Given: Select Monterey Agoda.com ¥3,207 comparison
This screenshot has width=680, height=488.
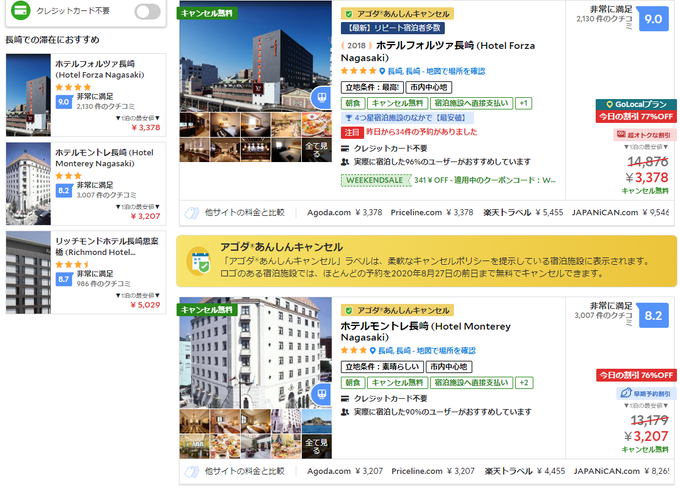Looking at the screenshot, I should point(345,471).
